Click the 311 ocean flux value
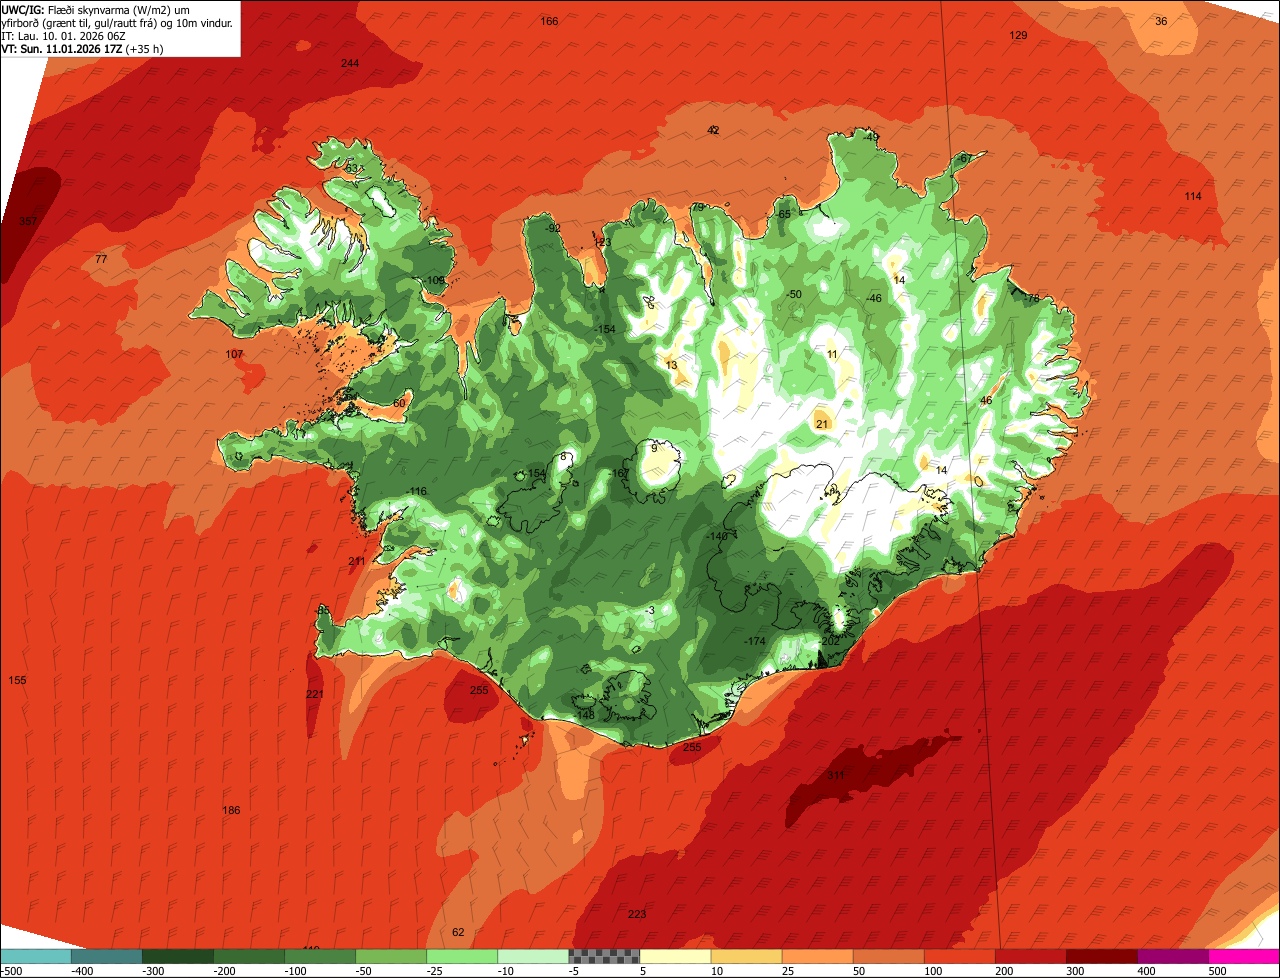Screen dimensions: 1280x978 point(836,775)
